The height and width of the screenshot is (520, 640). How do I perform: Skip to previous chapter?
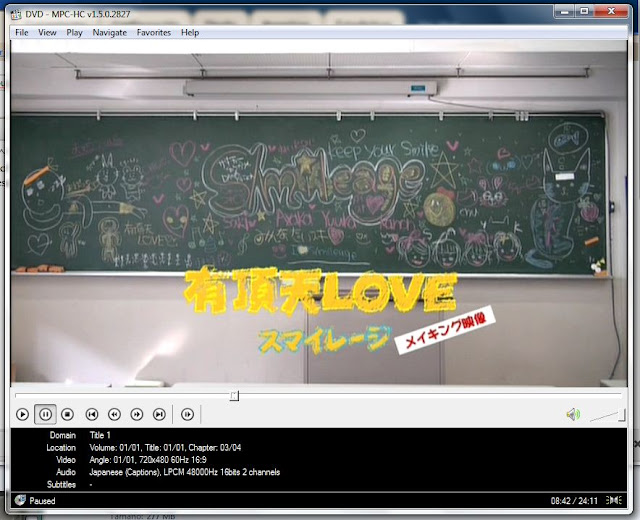pos(92,415)
